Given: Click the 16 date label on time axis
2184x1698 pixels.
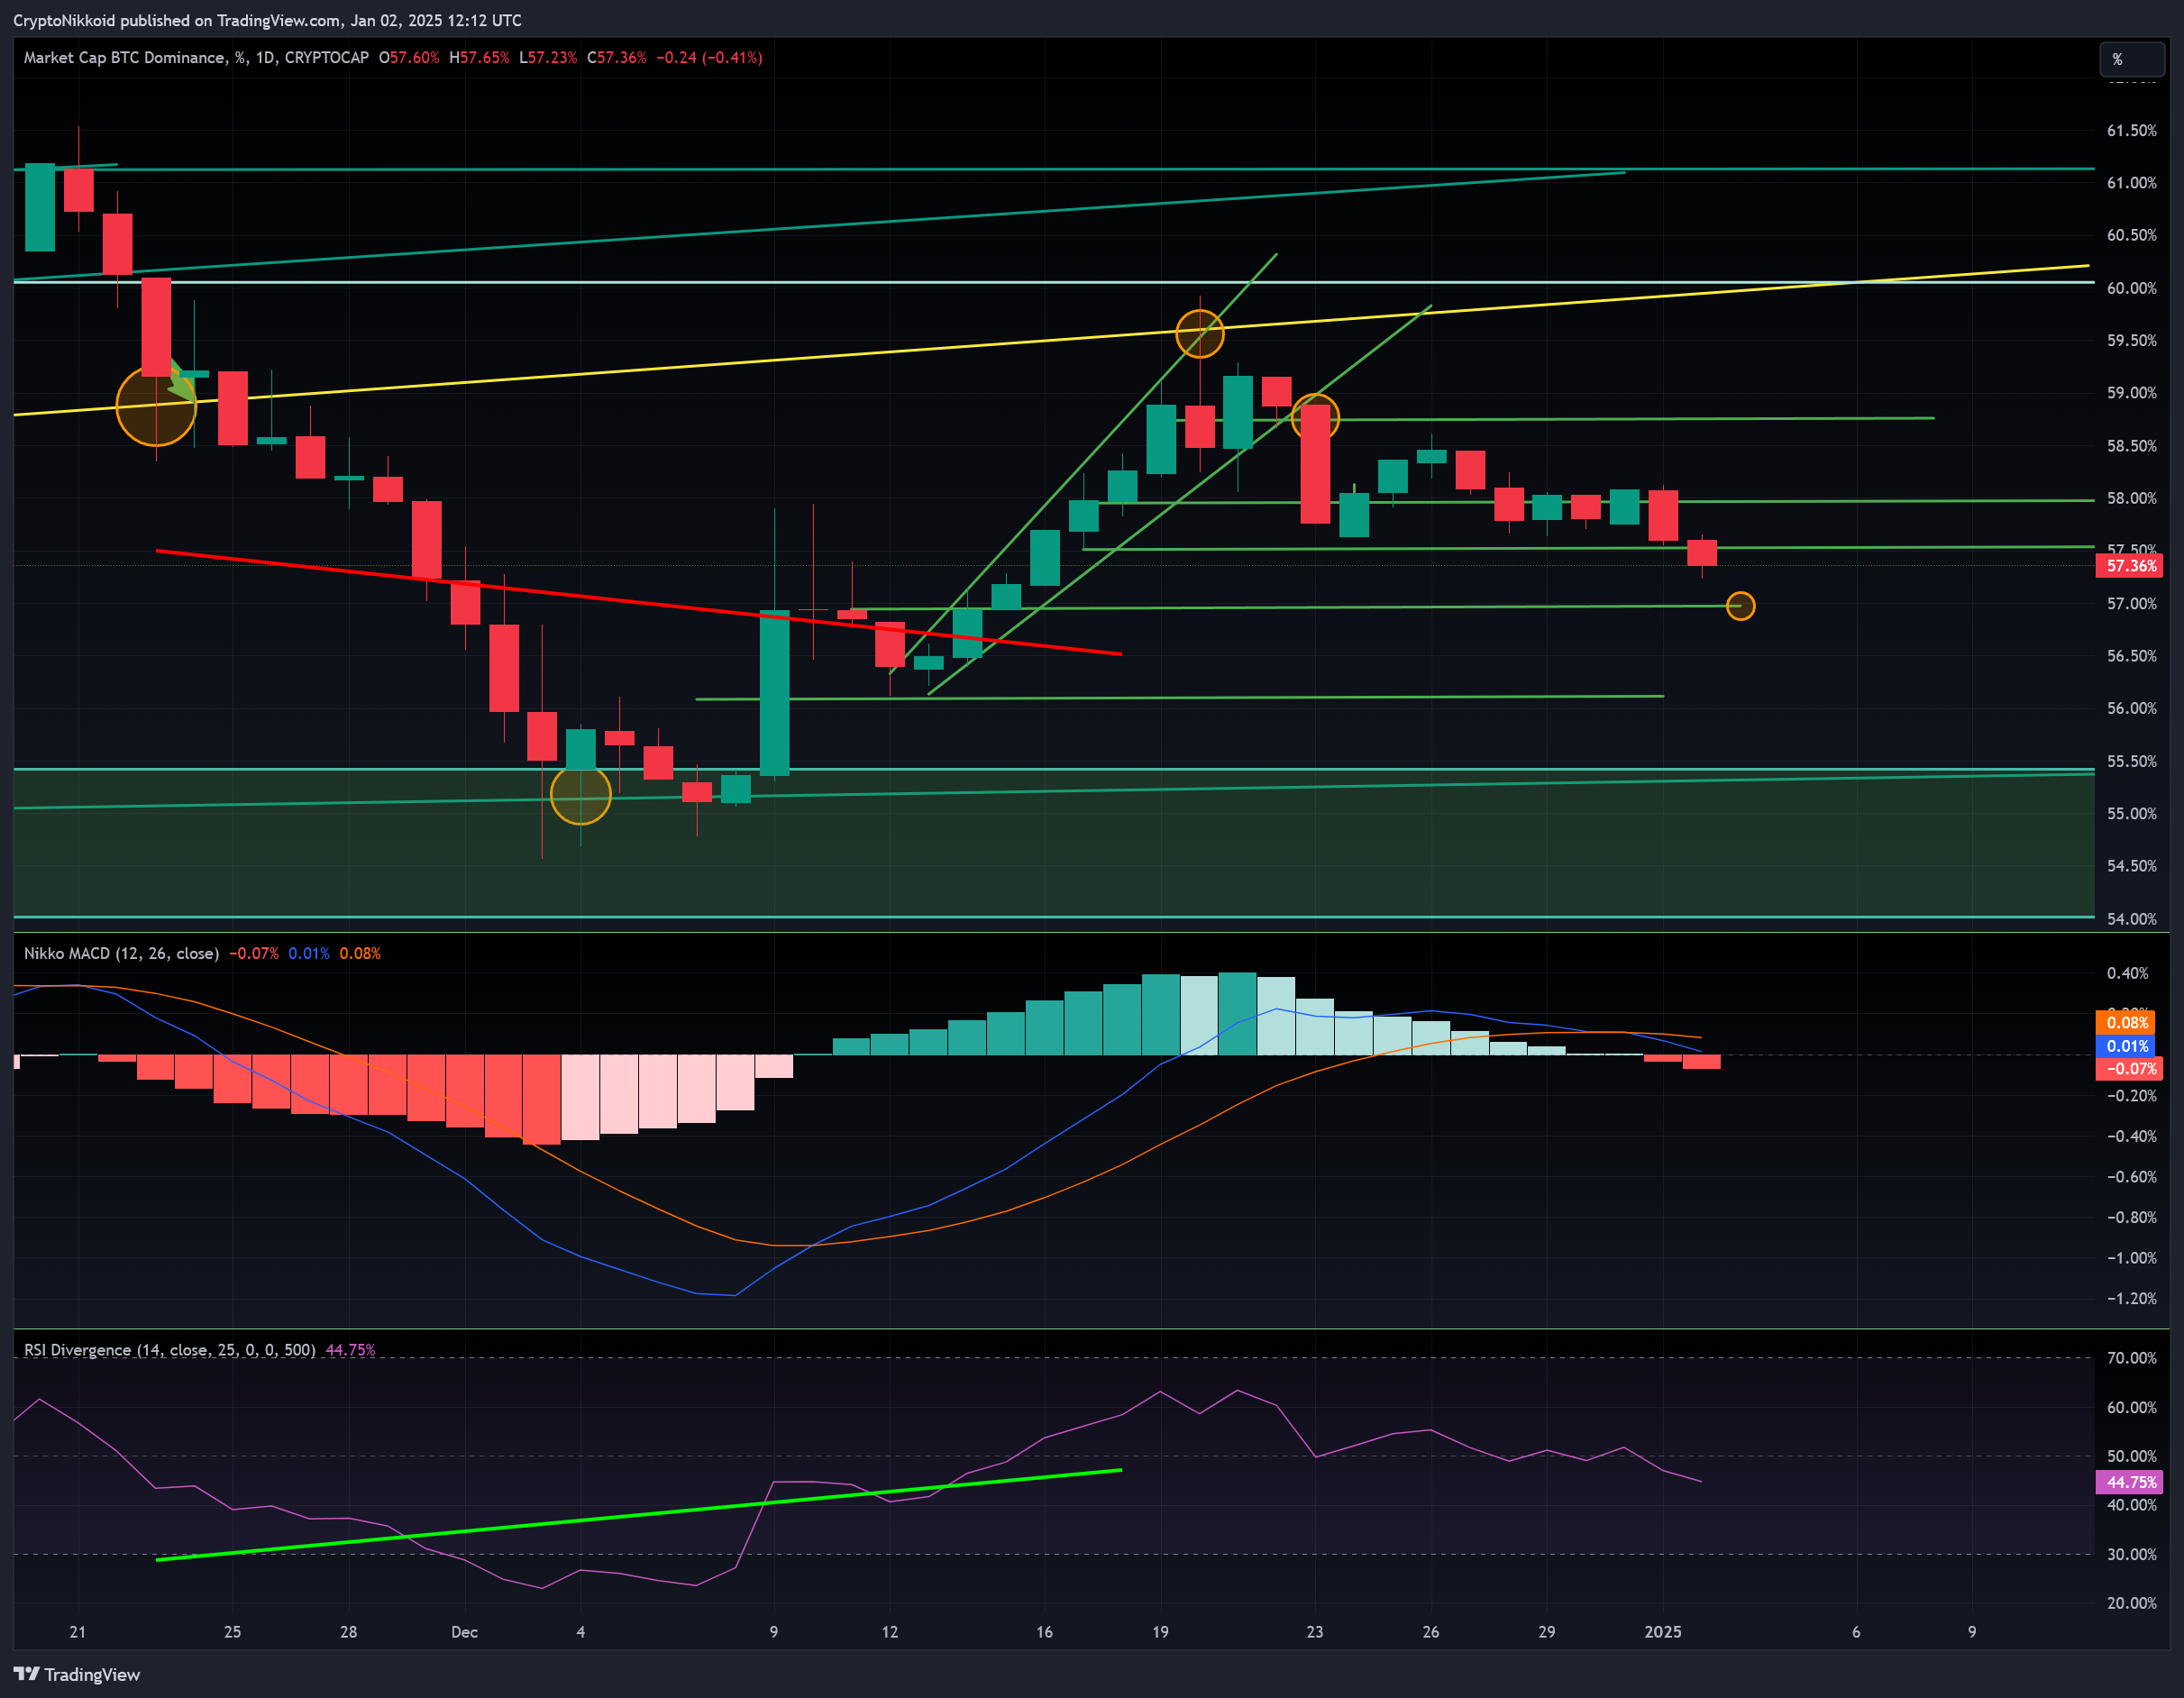Looking at the screenshot, I should [x=1044, y=1632].
